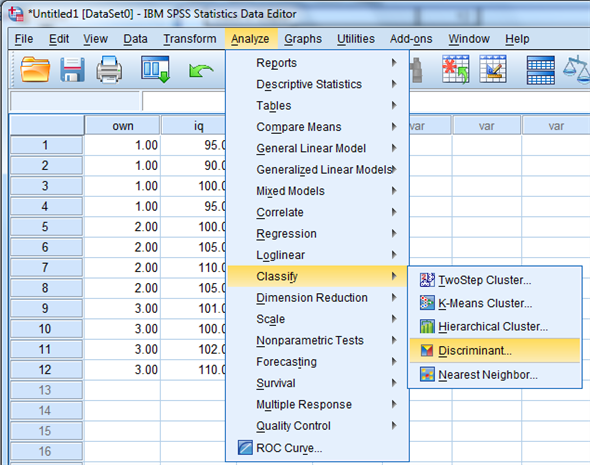The width and height of the screenshot is (590, 465).
Task: Choose ROC Curve... menu entry
Action: click(318, 448)
